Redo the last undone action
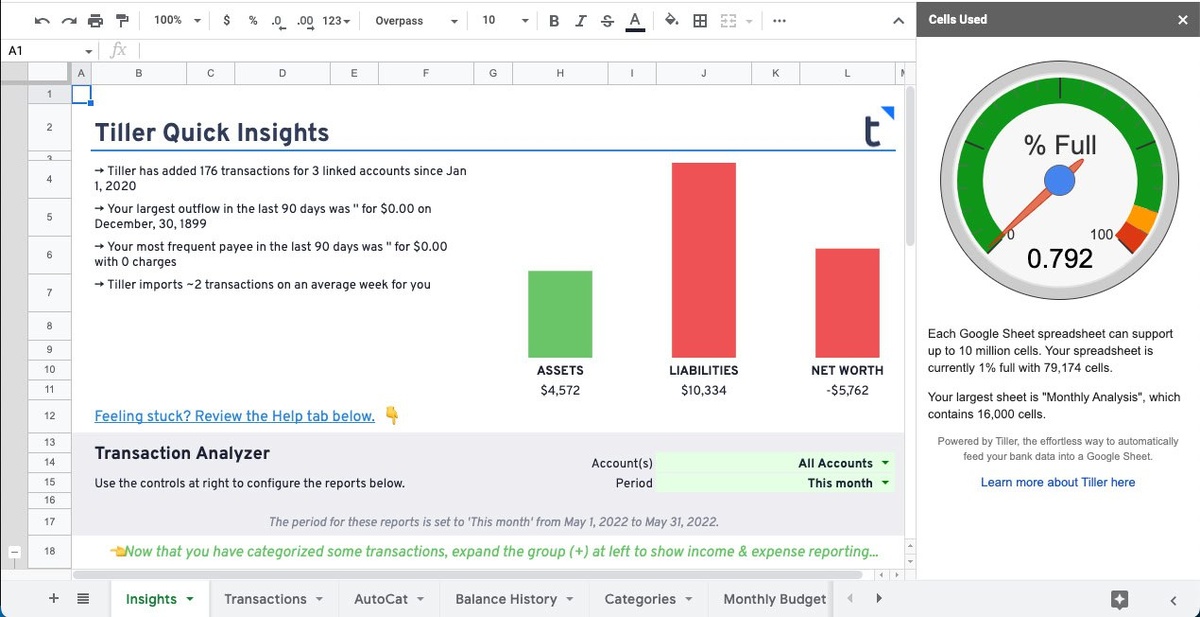This screenshot has width=1200, height=617. tap(69, 20)
